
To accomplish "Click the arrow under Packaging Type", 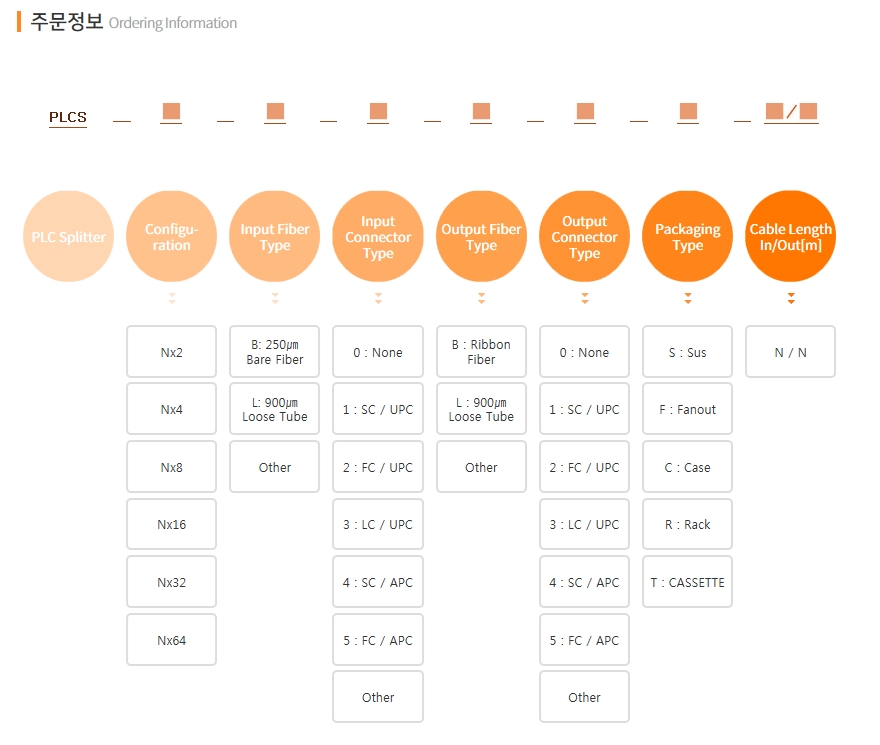I will pyautogui.click(x=688, y=298).
